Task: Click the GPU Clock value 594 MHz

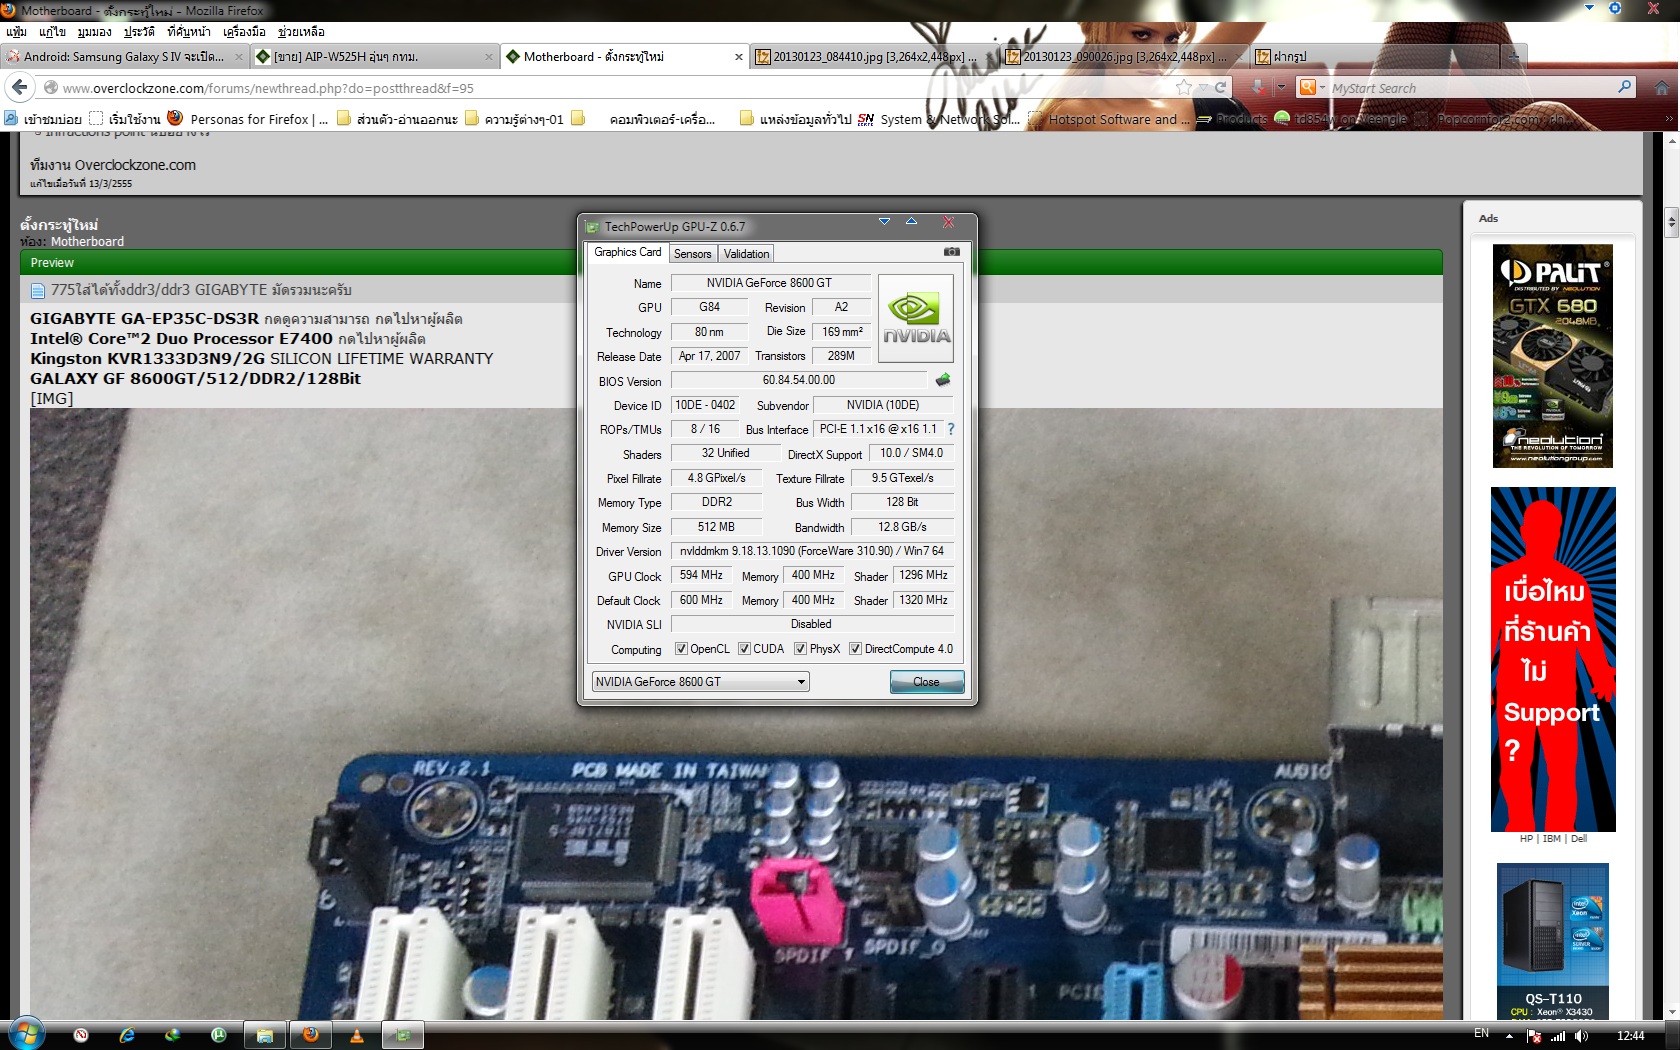Action: [701, 575]
